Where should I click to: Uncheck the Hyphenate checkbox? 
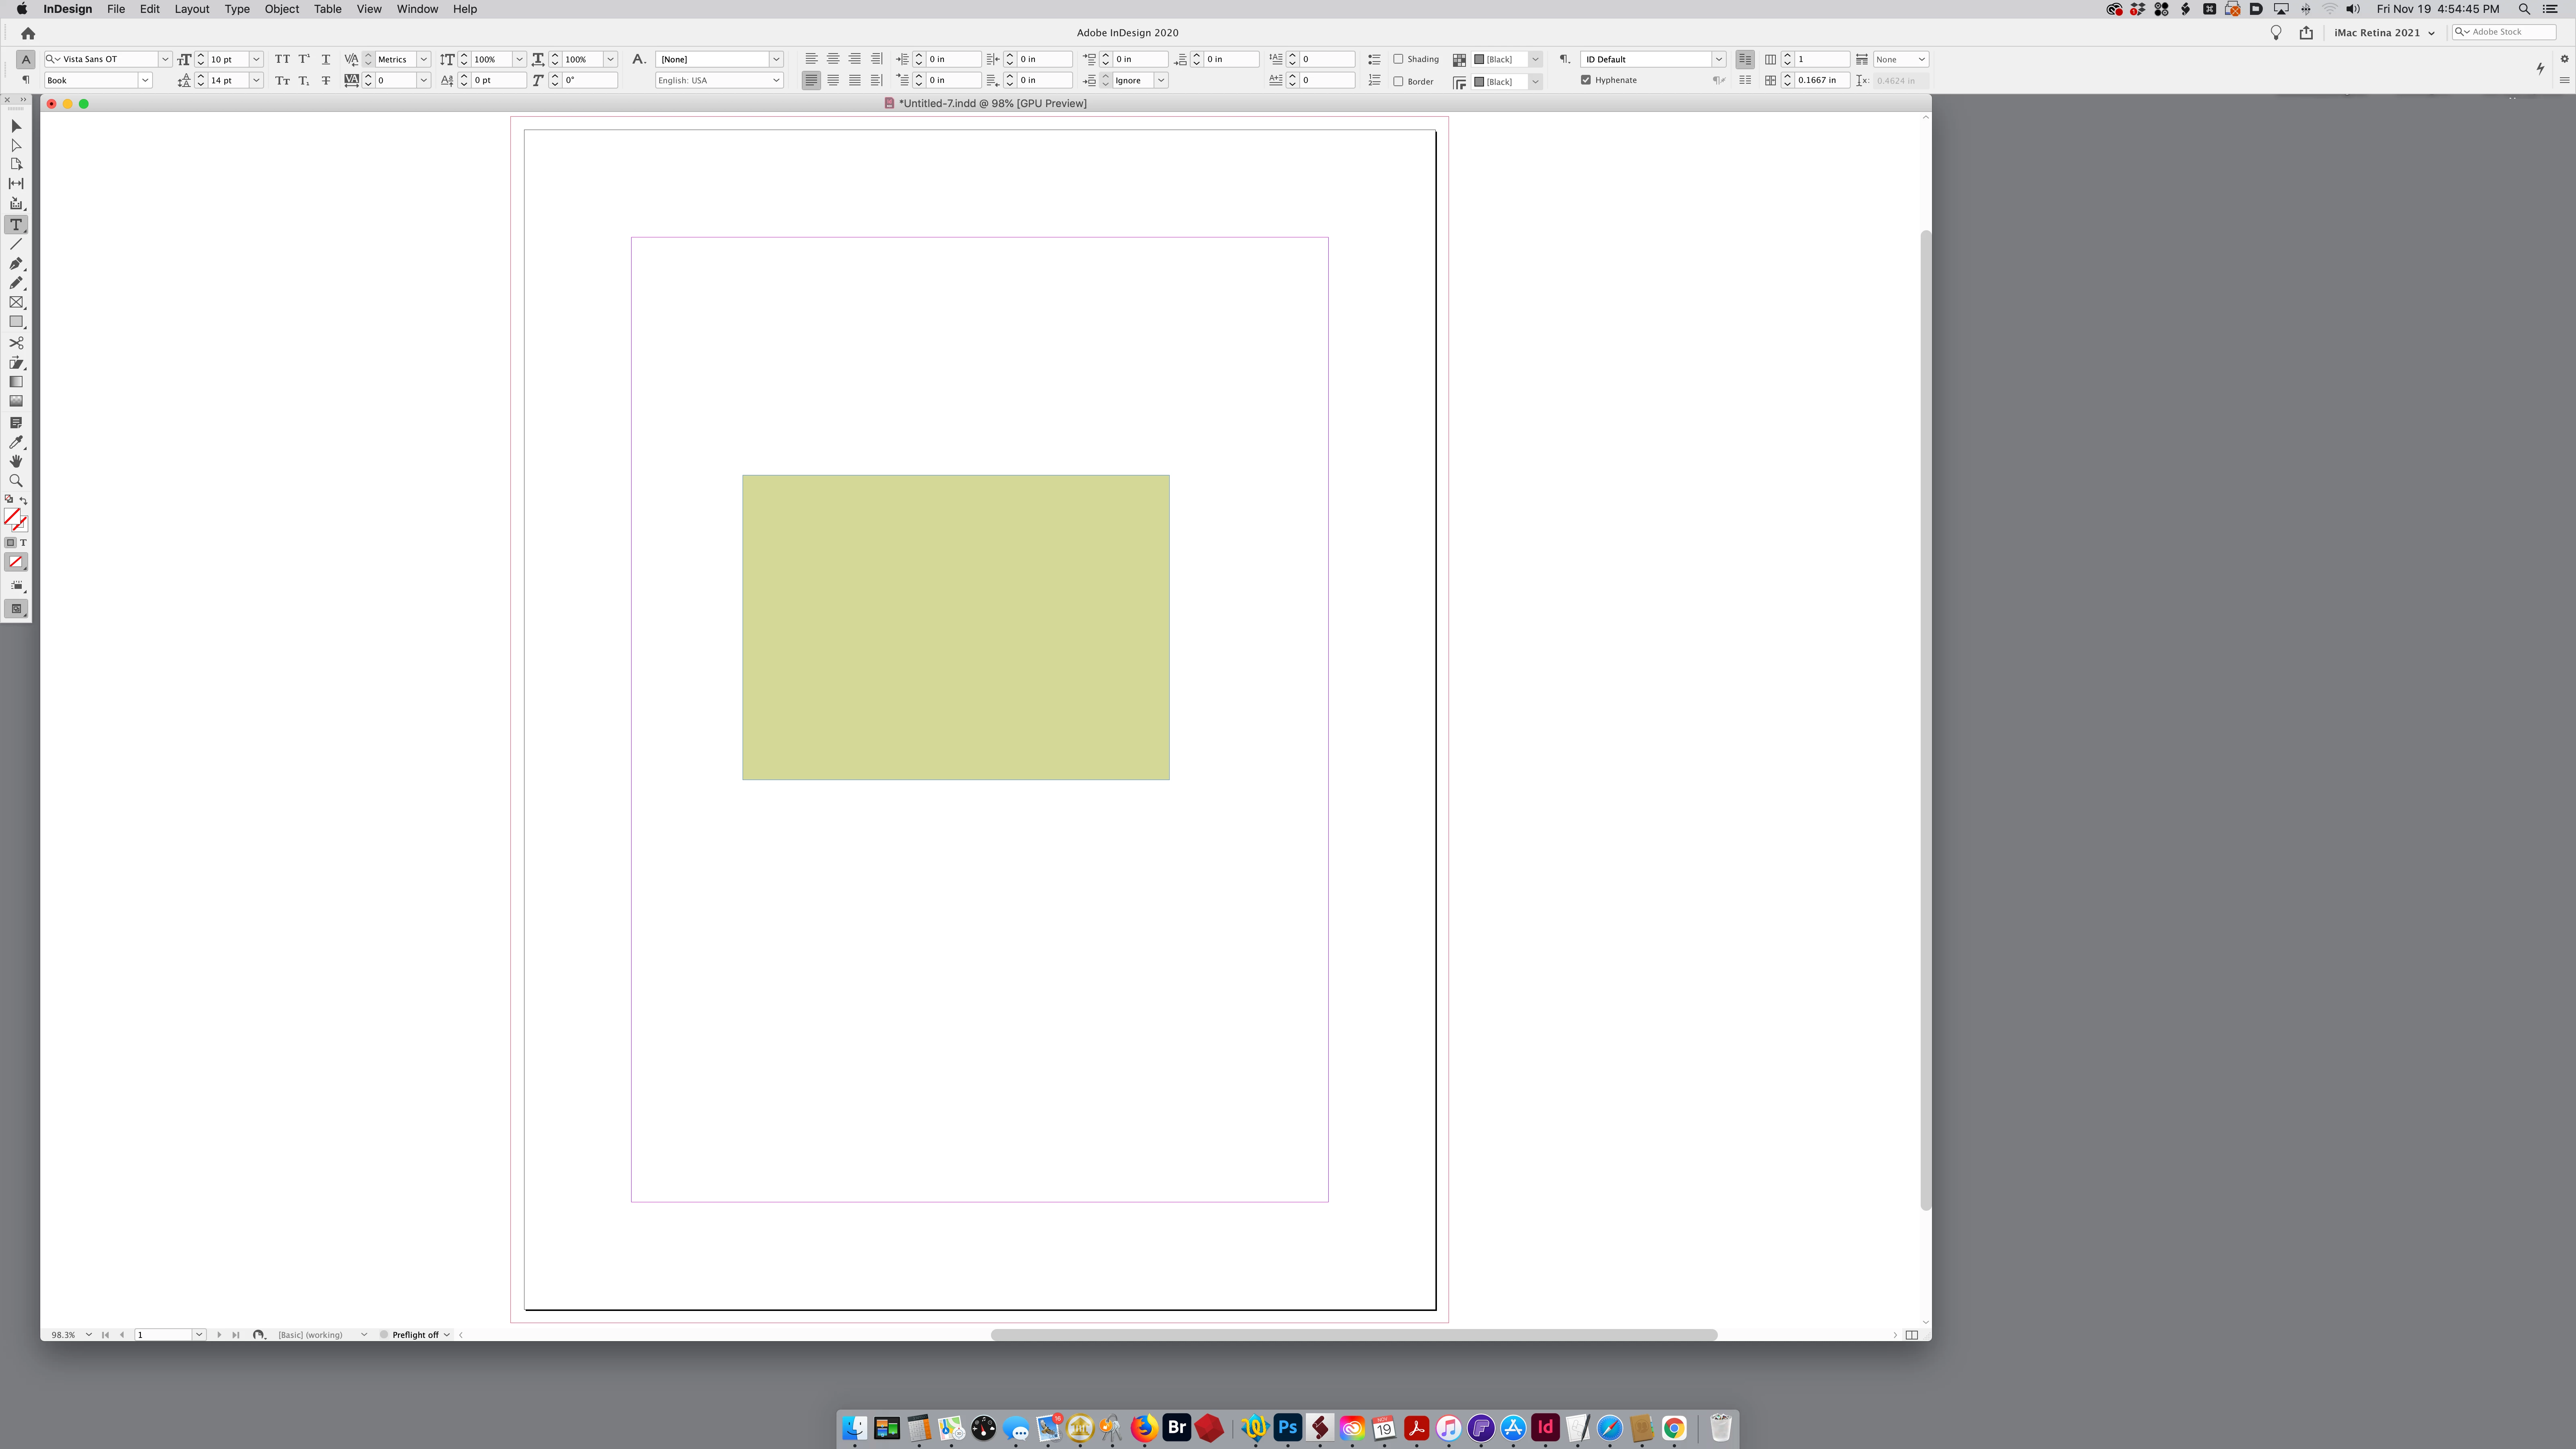(x=1585, y=80)
